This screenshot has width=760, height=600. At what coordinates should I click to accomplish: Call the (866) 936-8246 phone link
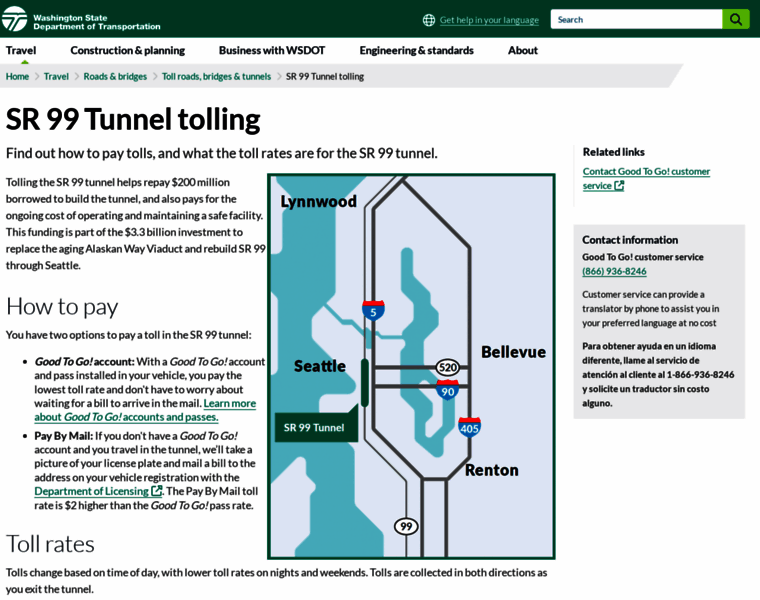pyautogui.click(x=614, y=271)
